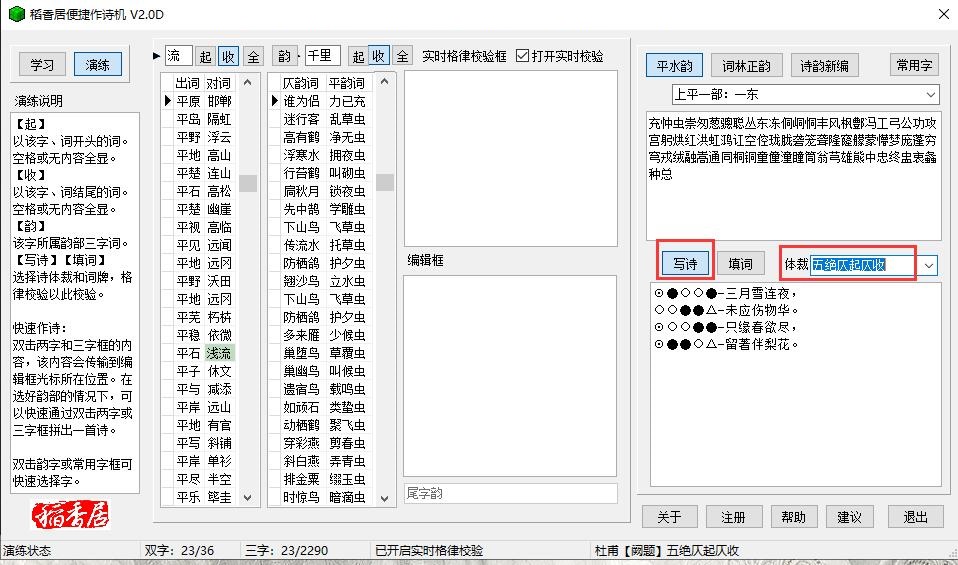Close the 稻香居便捷作诗机 window
Image resolution: width=958 pixels, height=565 pixels.
943,14
